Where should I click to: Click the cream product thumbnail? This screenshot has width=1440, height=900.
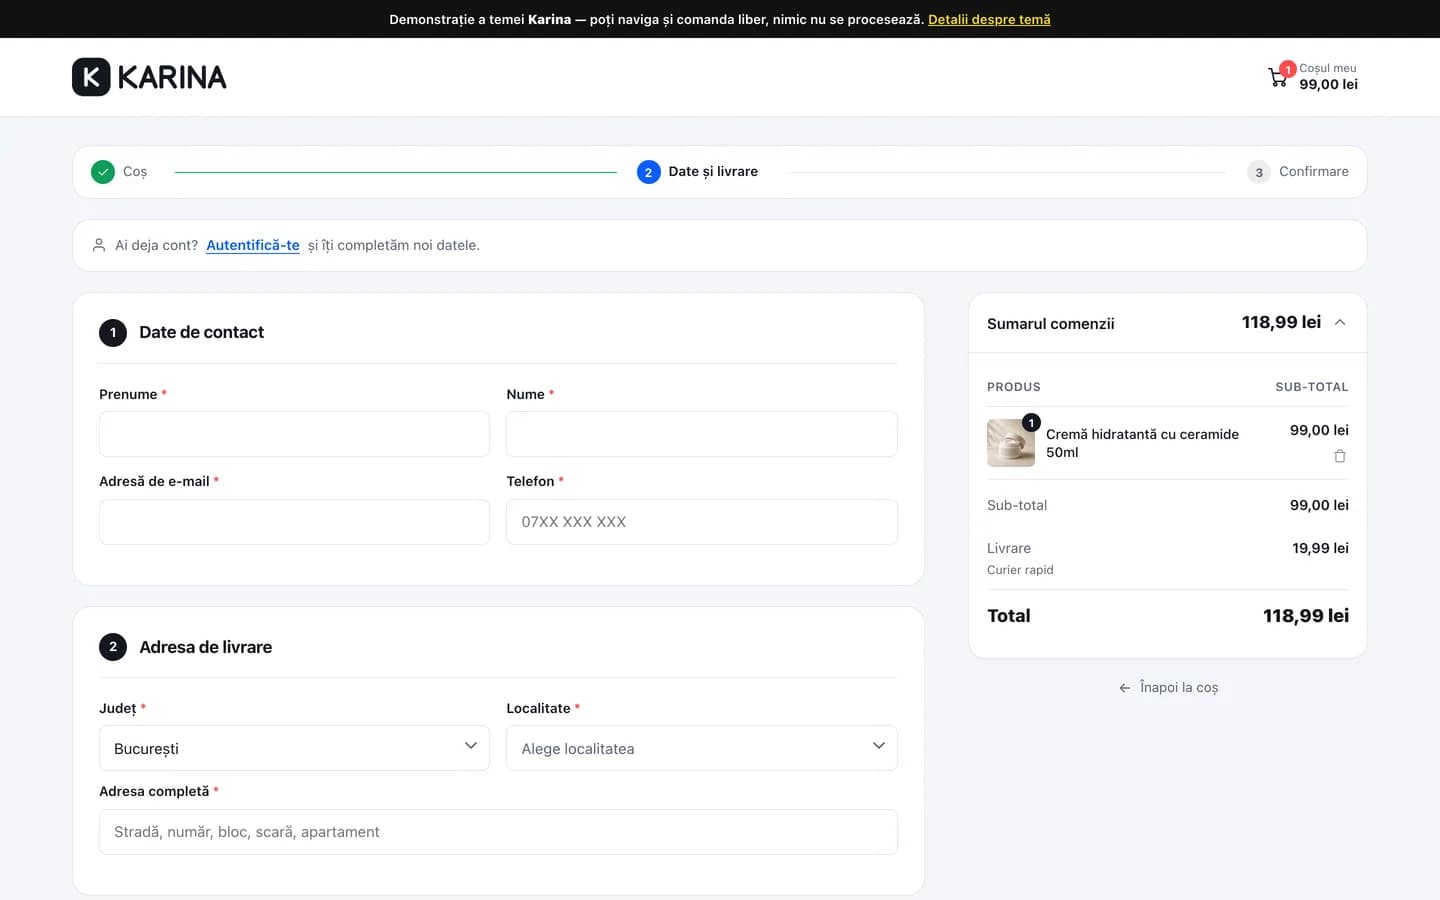click(x=1011, y=443)
